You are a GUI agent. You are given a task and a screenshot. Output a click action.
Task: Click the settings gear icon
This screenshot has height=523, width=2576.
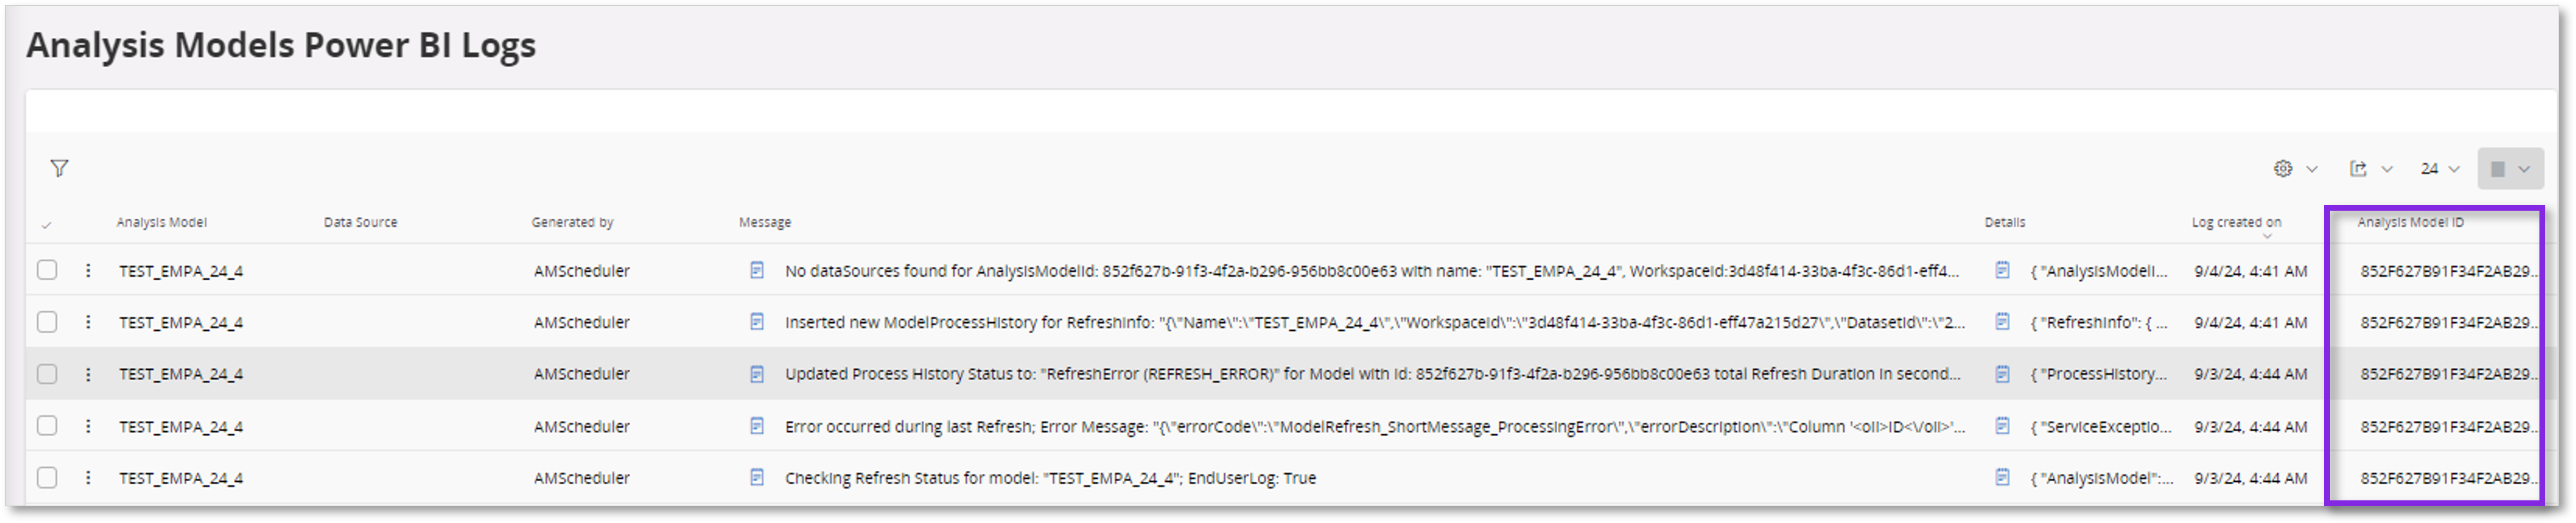coord(2283,169)
